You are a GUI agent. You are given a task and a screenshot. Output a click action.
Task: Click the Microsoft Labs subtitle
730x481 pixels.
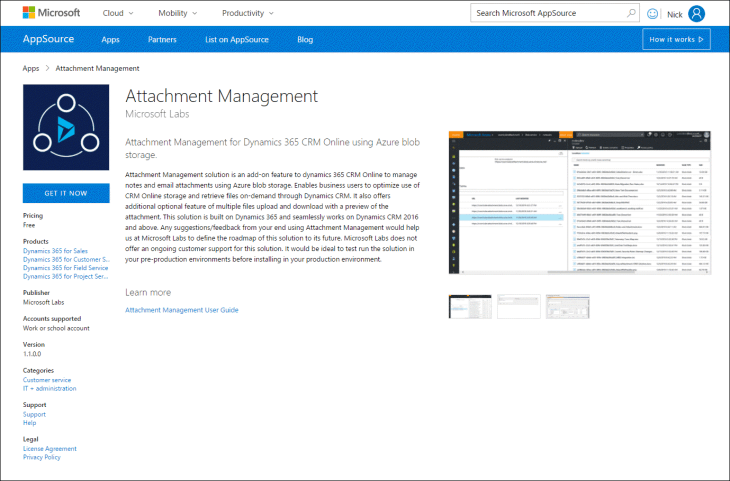tap(157, 114)
